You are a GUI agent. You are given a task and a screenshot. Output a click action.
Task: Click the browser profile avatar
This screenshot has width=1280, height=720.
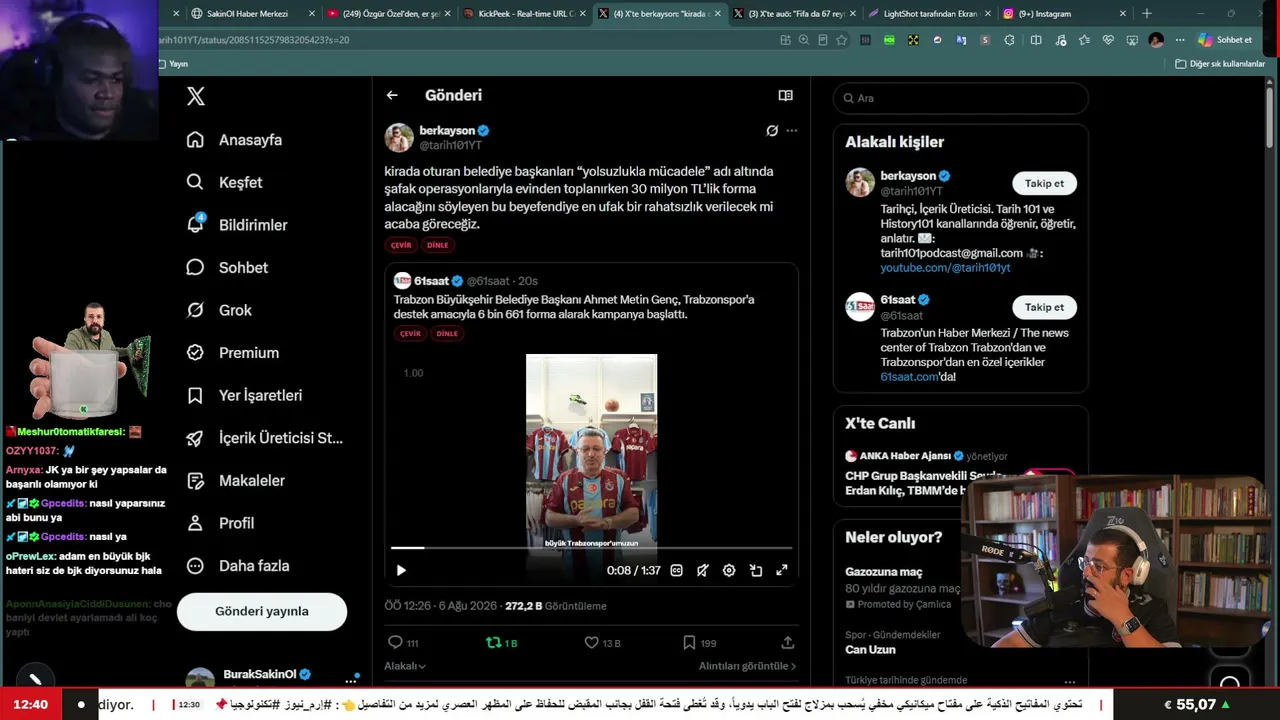point(1156,40)
